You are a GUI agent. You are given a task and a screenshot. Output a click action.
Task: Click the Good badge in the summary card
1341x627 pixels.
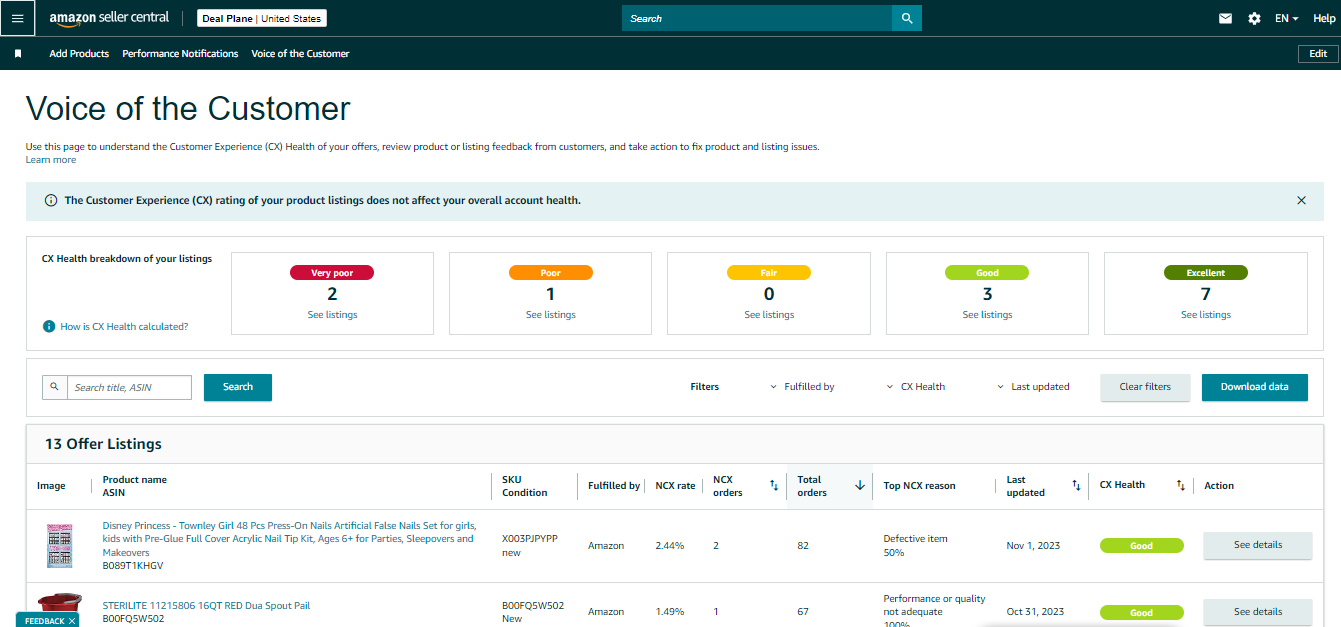[x=987, y=273]
